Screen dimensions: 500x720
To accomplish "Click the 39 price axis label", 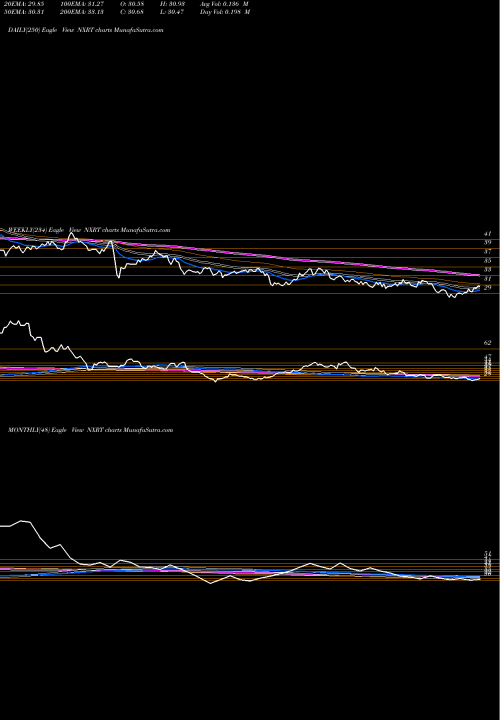I will coord(488,242).
